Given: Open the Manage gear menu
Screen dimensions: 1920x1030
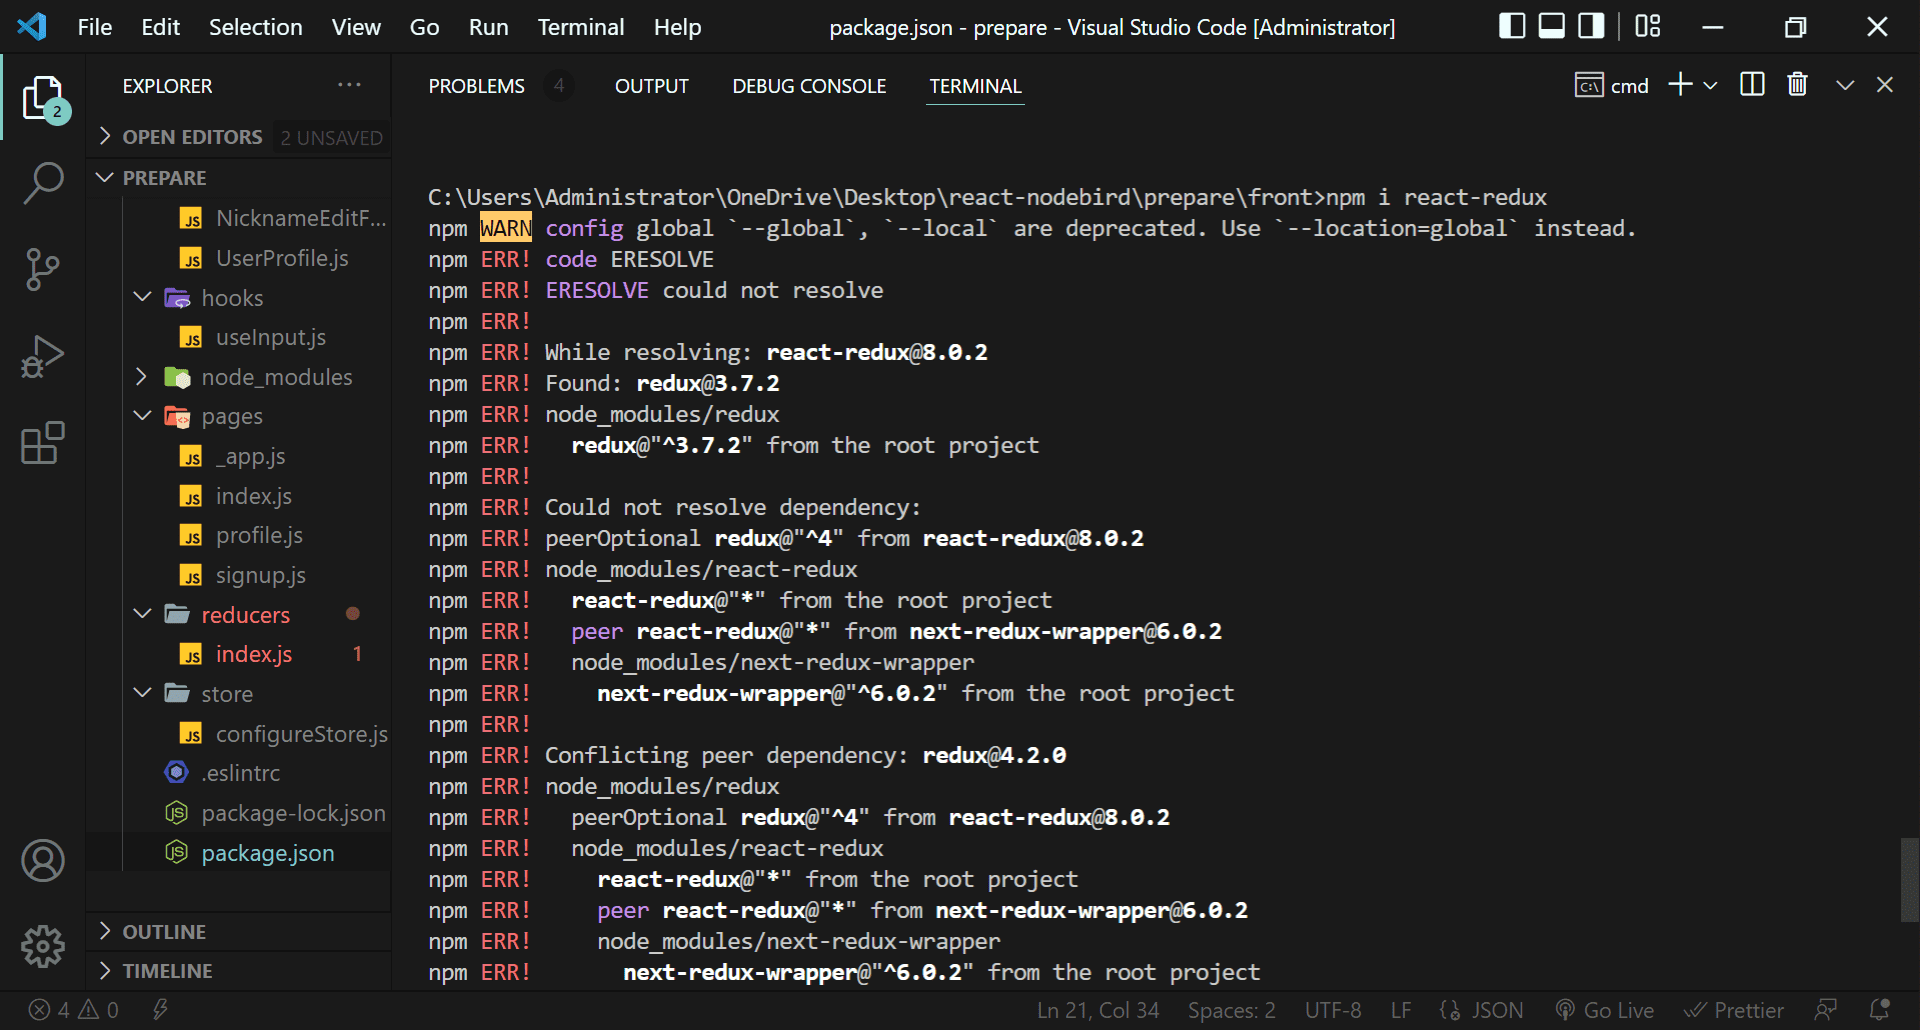Looking at the screenshot, I should (x=43, y=946).
